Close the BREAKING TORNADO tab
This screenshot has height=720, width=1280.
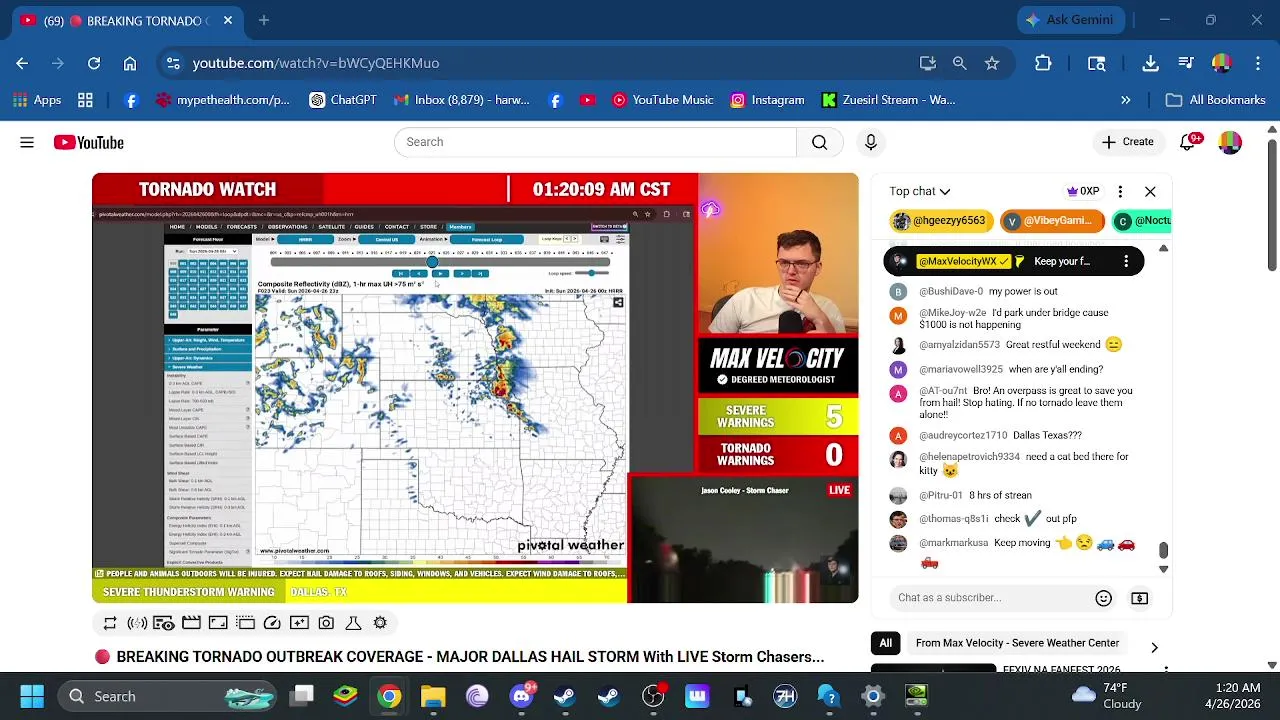point(228,20)
